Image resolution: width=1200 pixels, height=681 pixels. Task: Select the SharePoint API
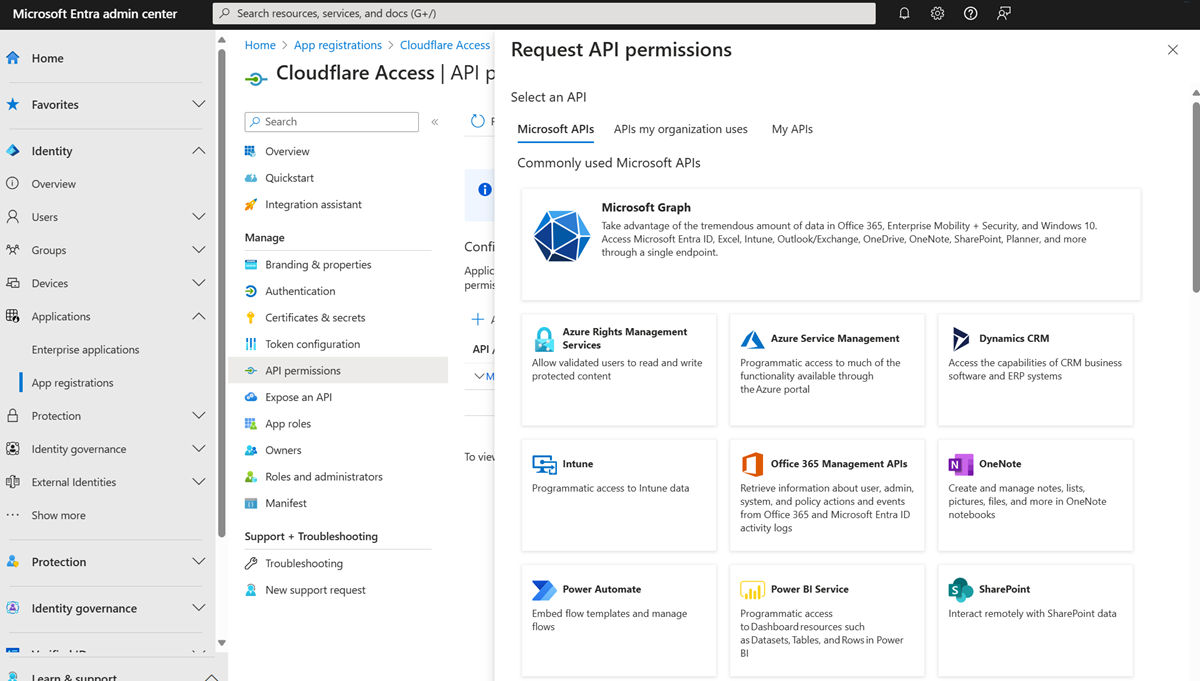(1035, 620)
